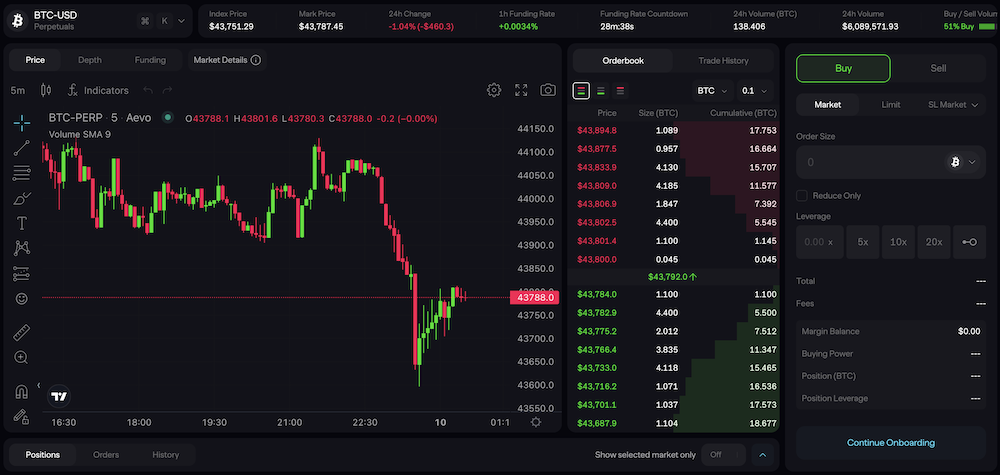Enable the Reduce Only checkbox
Screen dimensions: 1000x475
point(802,195)
